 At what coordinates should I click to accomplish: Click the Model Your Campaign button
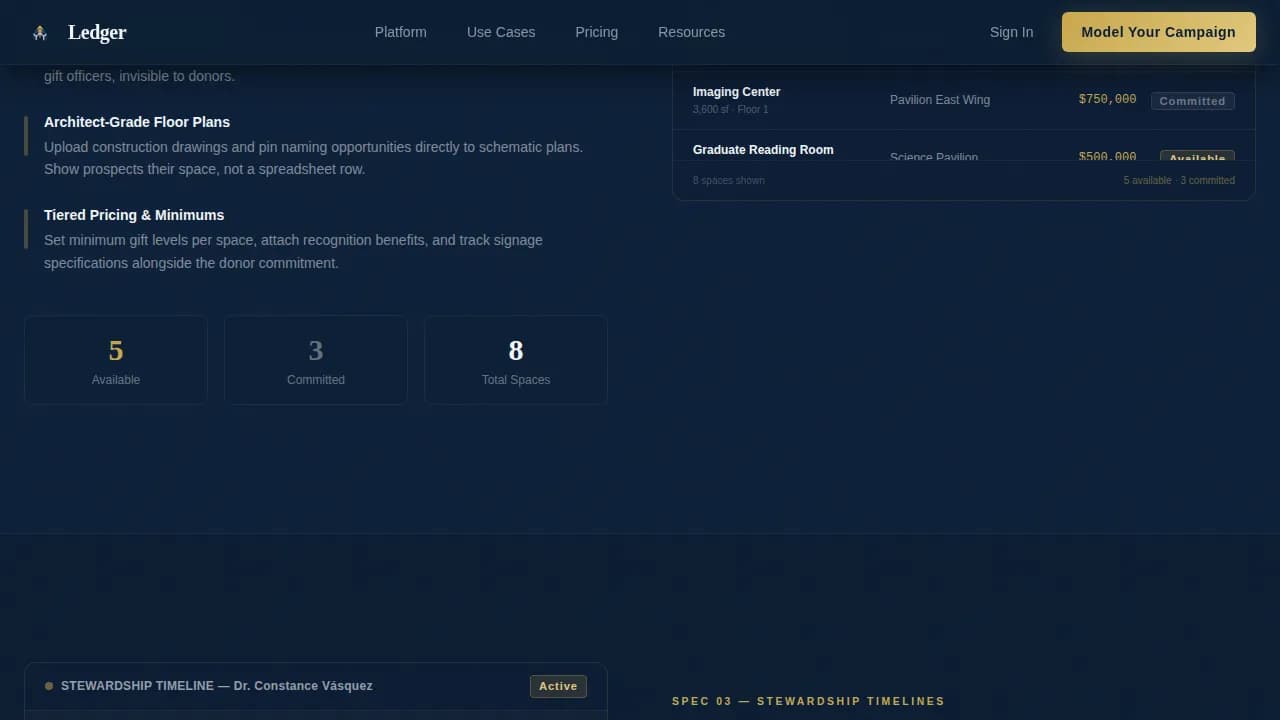(1158, 32)
